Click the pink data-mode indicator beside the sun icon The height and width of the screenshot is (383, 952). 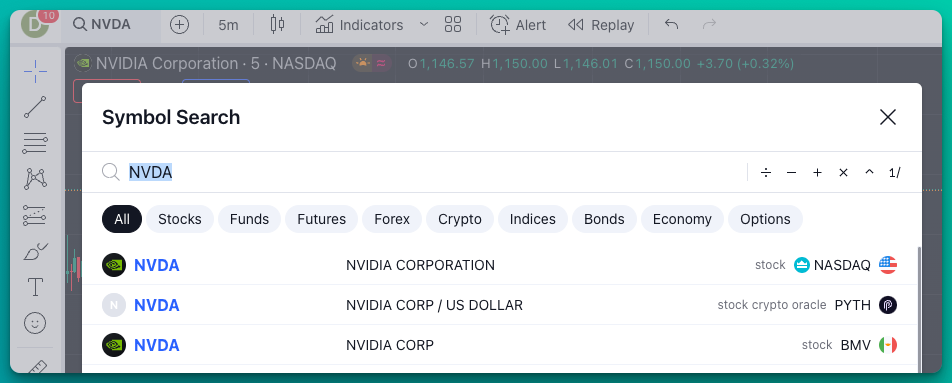381,63
